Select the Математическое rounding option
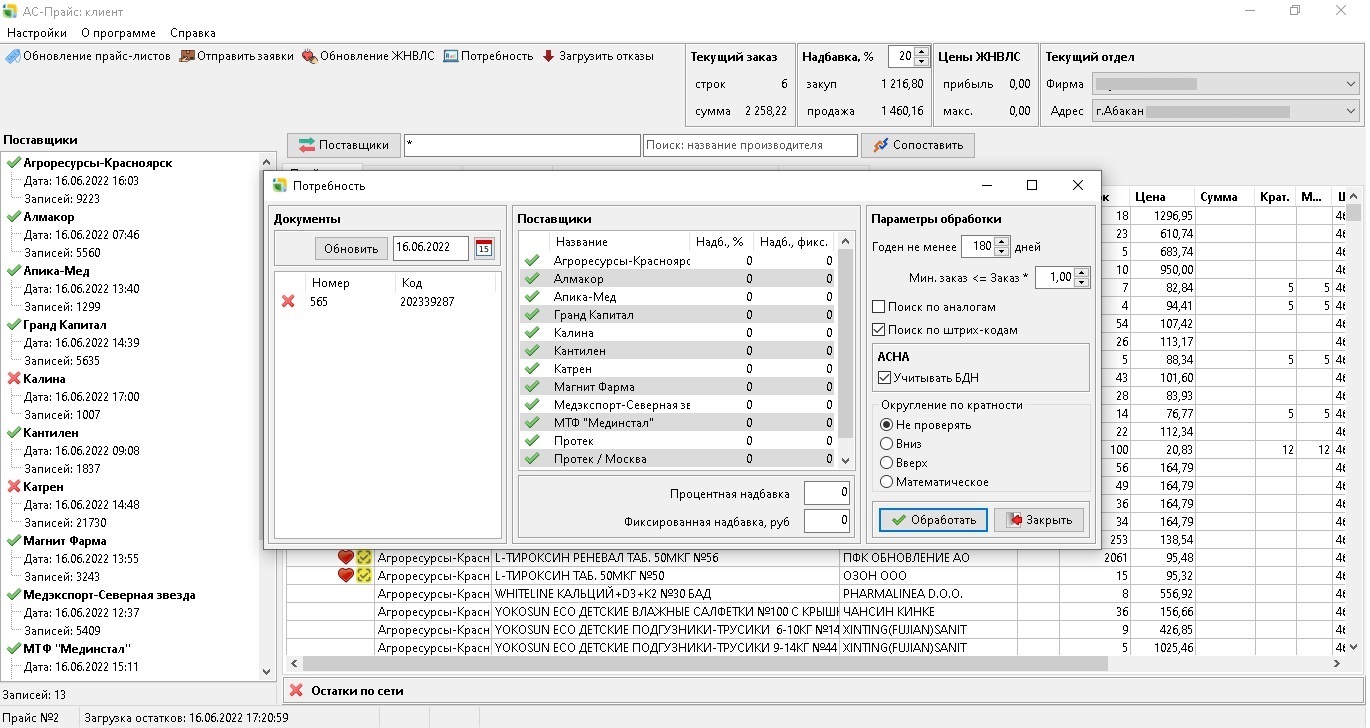 (886, 482)
